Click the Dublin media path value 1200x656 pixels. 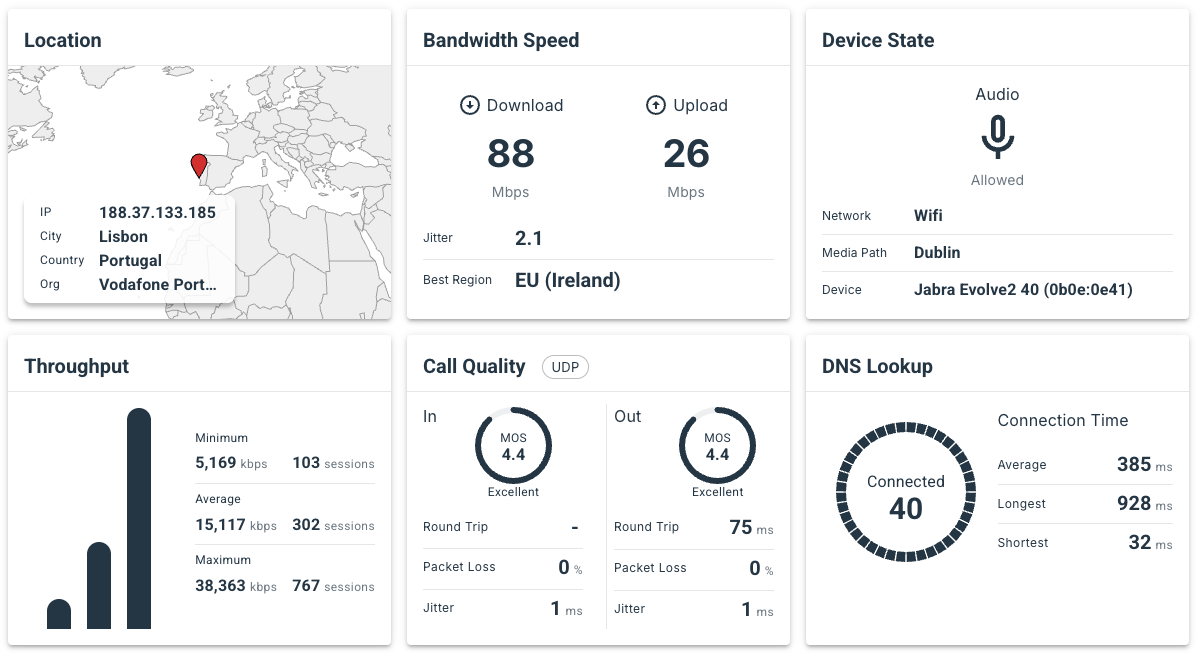[936, 253]
